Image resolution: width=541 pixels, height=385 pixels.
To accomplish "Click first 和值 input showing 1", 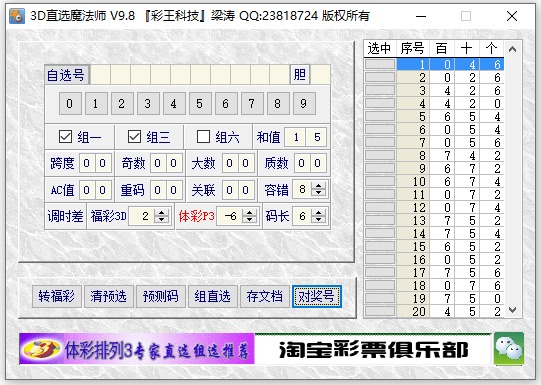I will [x=295, y=137].
